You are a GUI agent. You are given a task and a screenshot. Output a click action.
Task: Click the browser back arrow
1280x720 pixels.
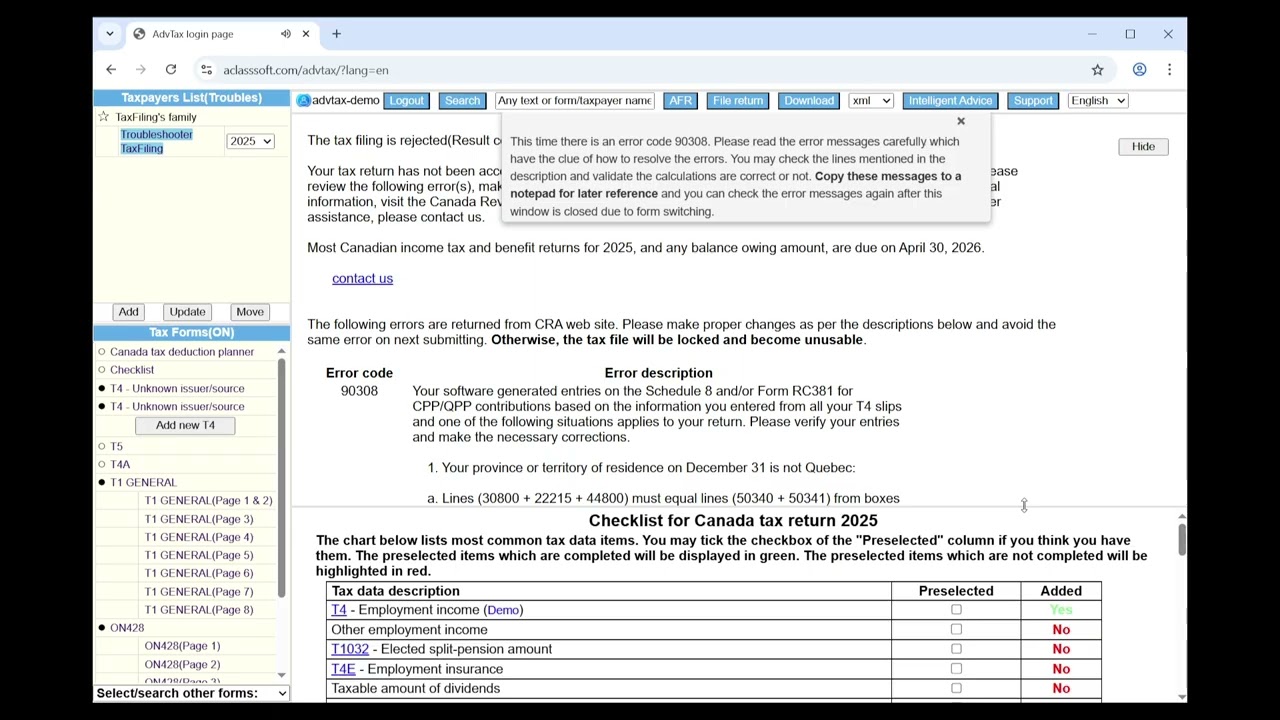(x=111, y=70)
